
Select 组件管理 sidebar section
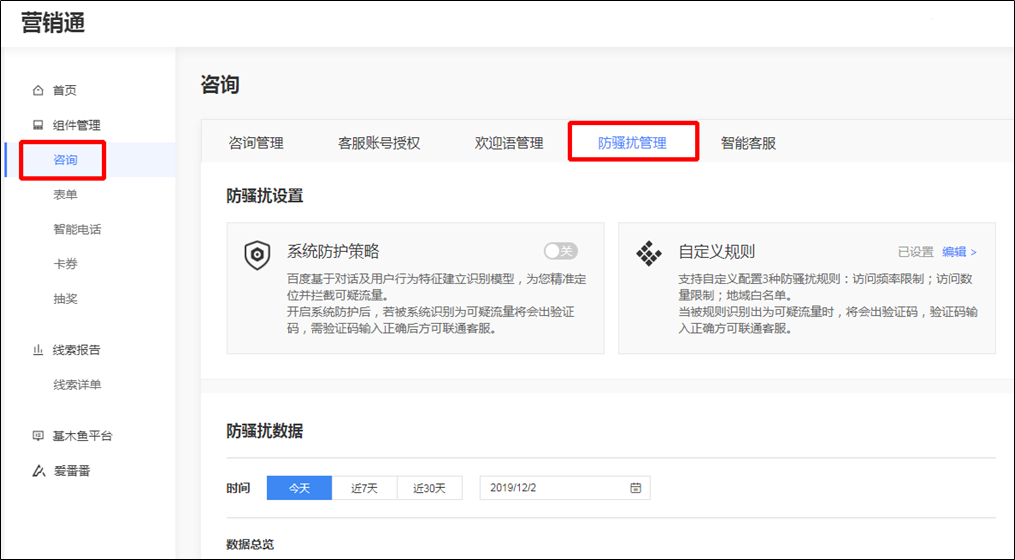pyautogui.click(x=76, y=125)
